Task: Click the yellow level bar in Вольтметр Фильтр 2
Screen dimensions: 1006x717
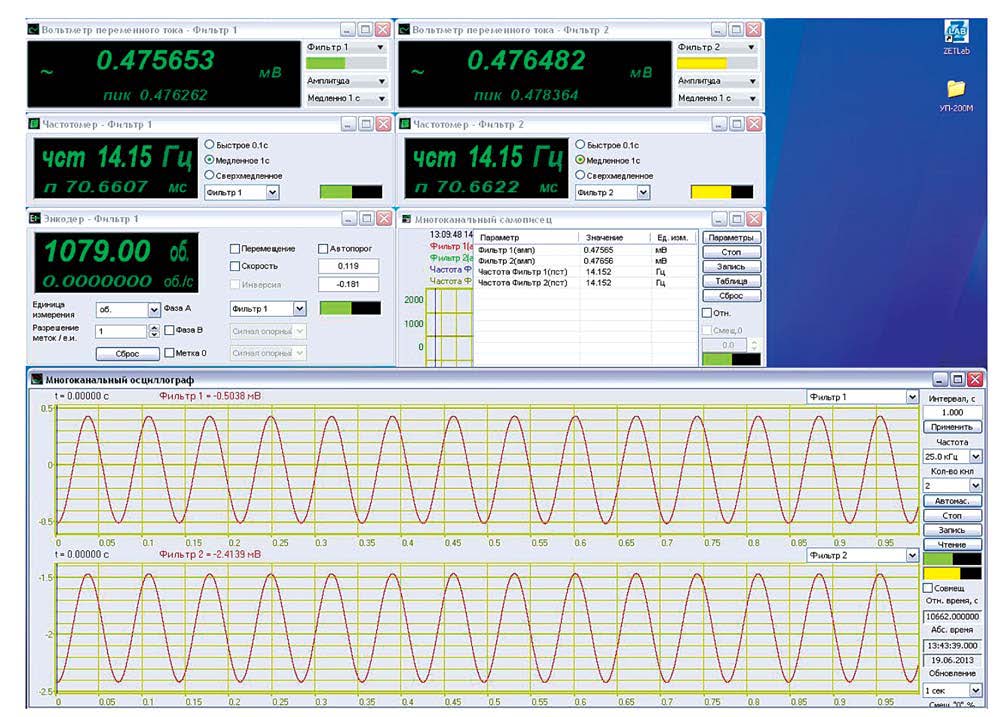Action: pos(717,63)
